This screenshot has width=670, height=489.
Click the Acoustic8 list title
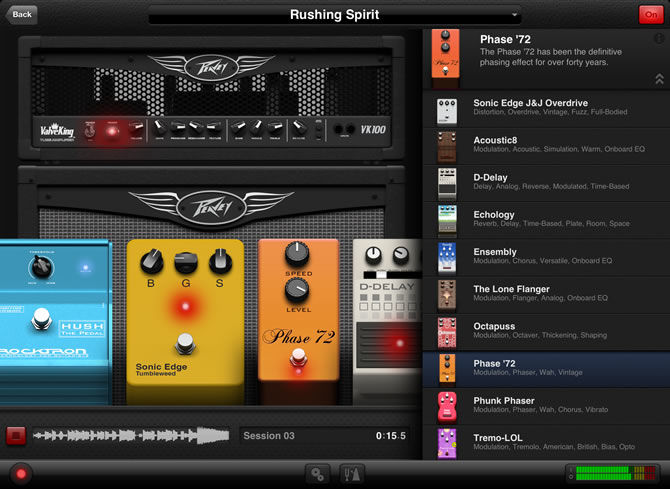[495, 140]
